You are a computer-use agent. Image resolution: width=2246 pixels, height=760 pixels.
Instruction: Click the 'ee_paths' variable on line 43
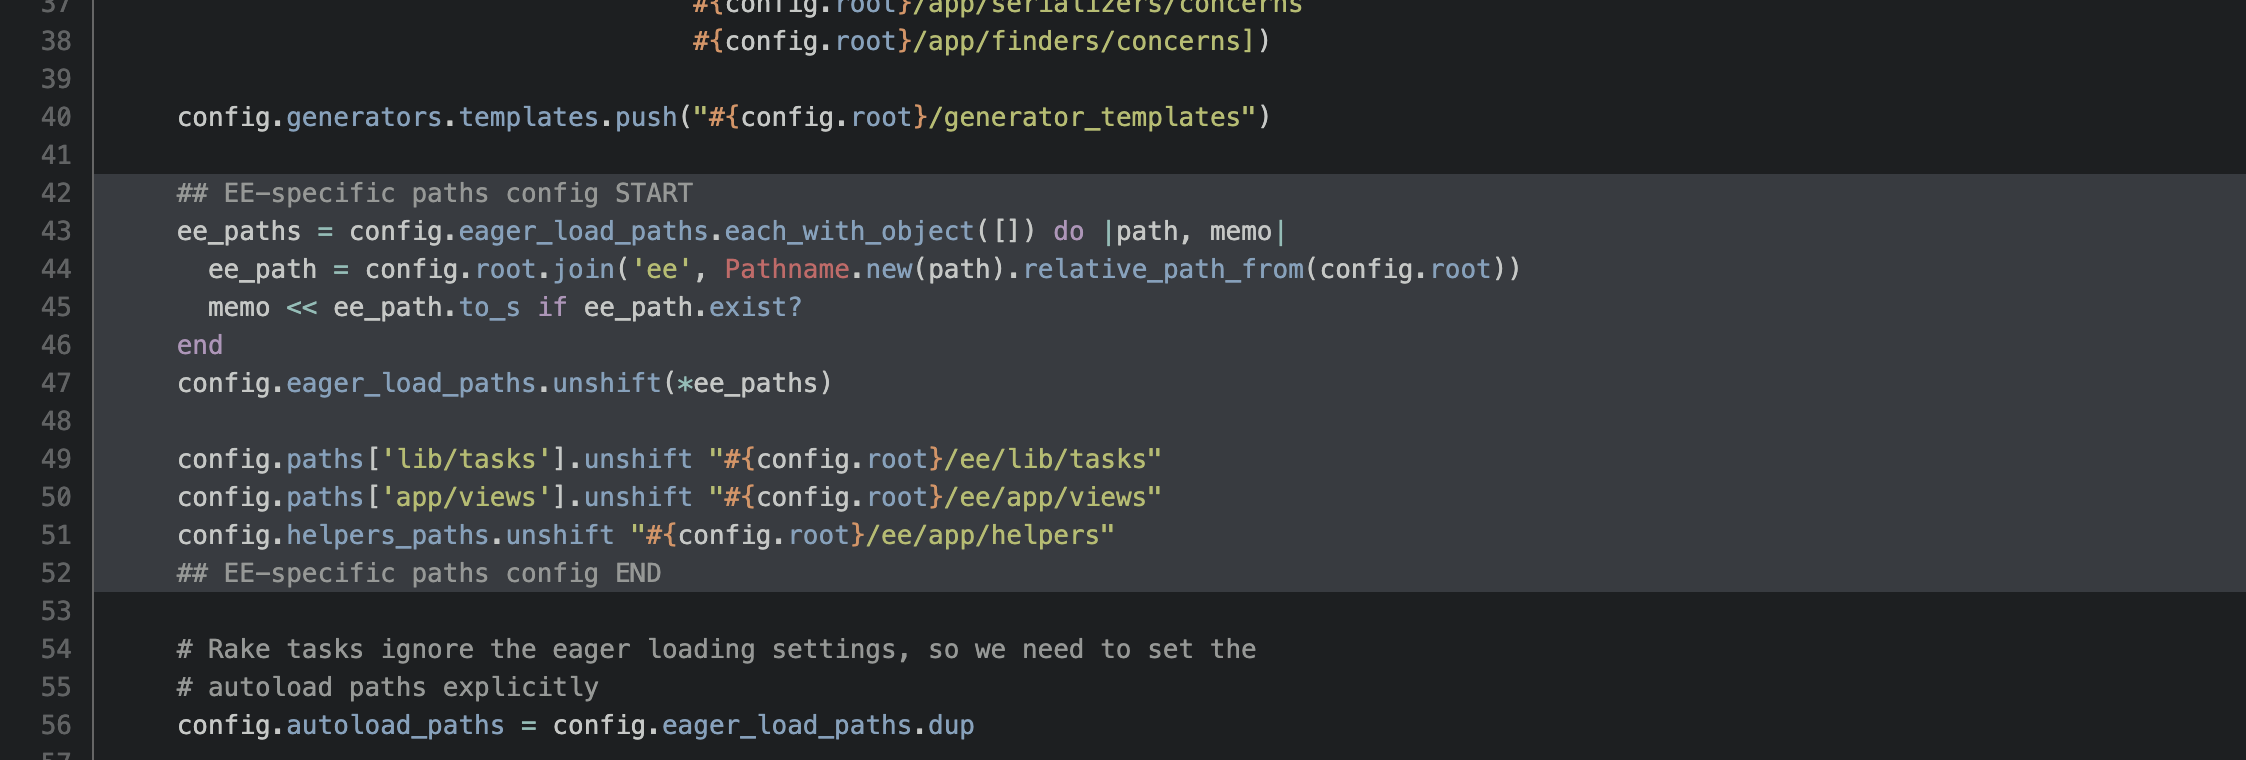pos(239,231)
